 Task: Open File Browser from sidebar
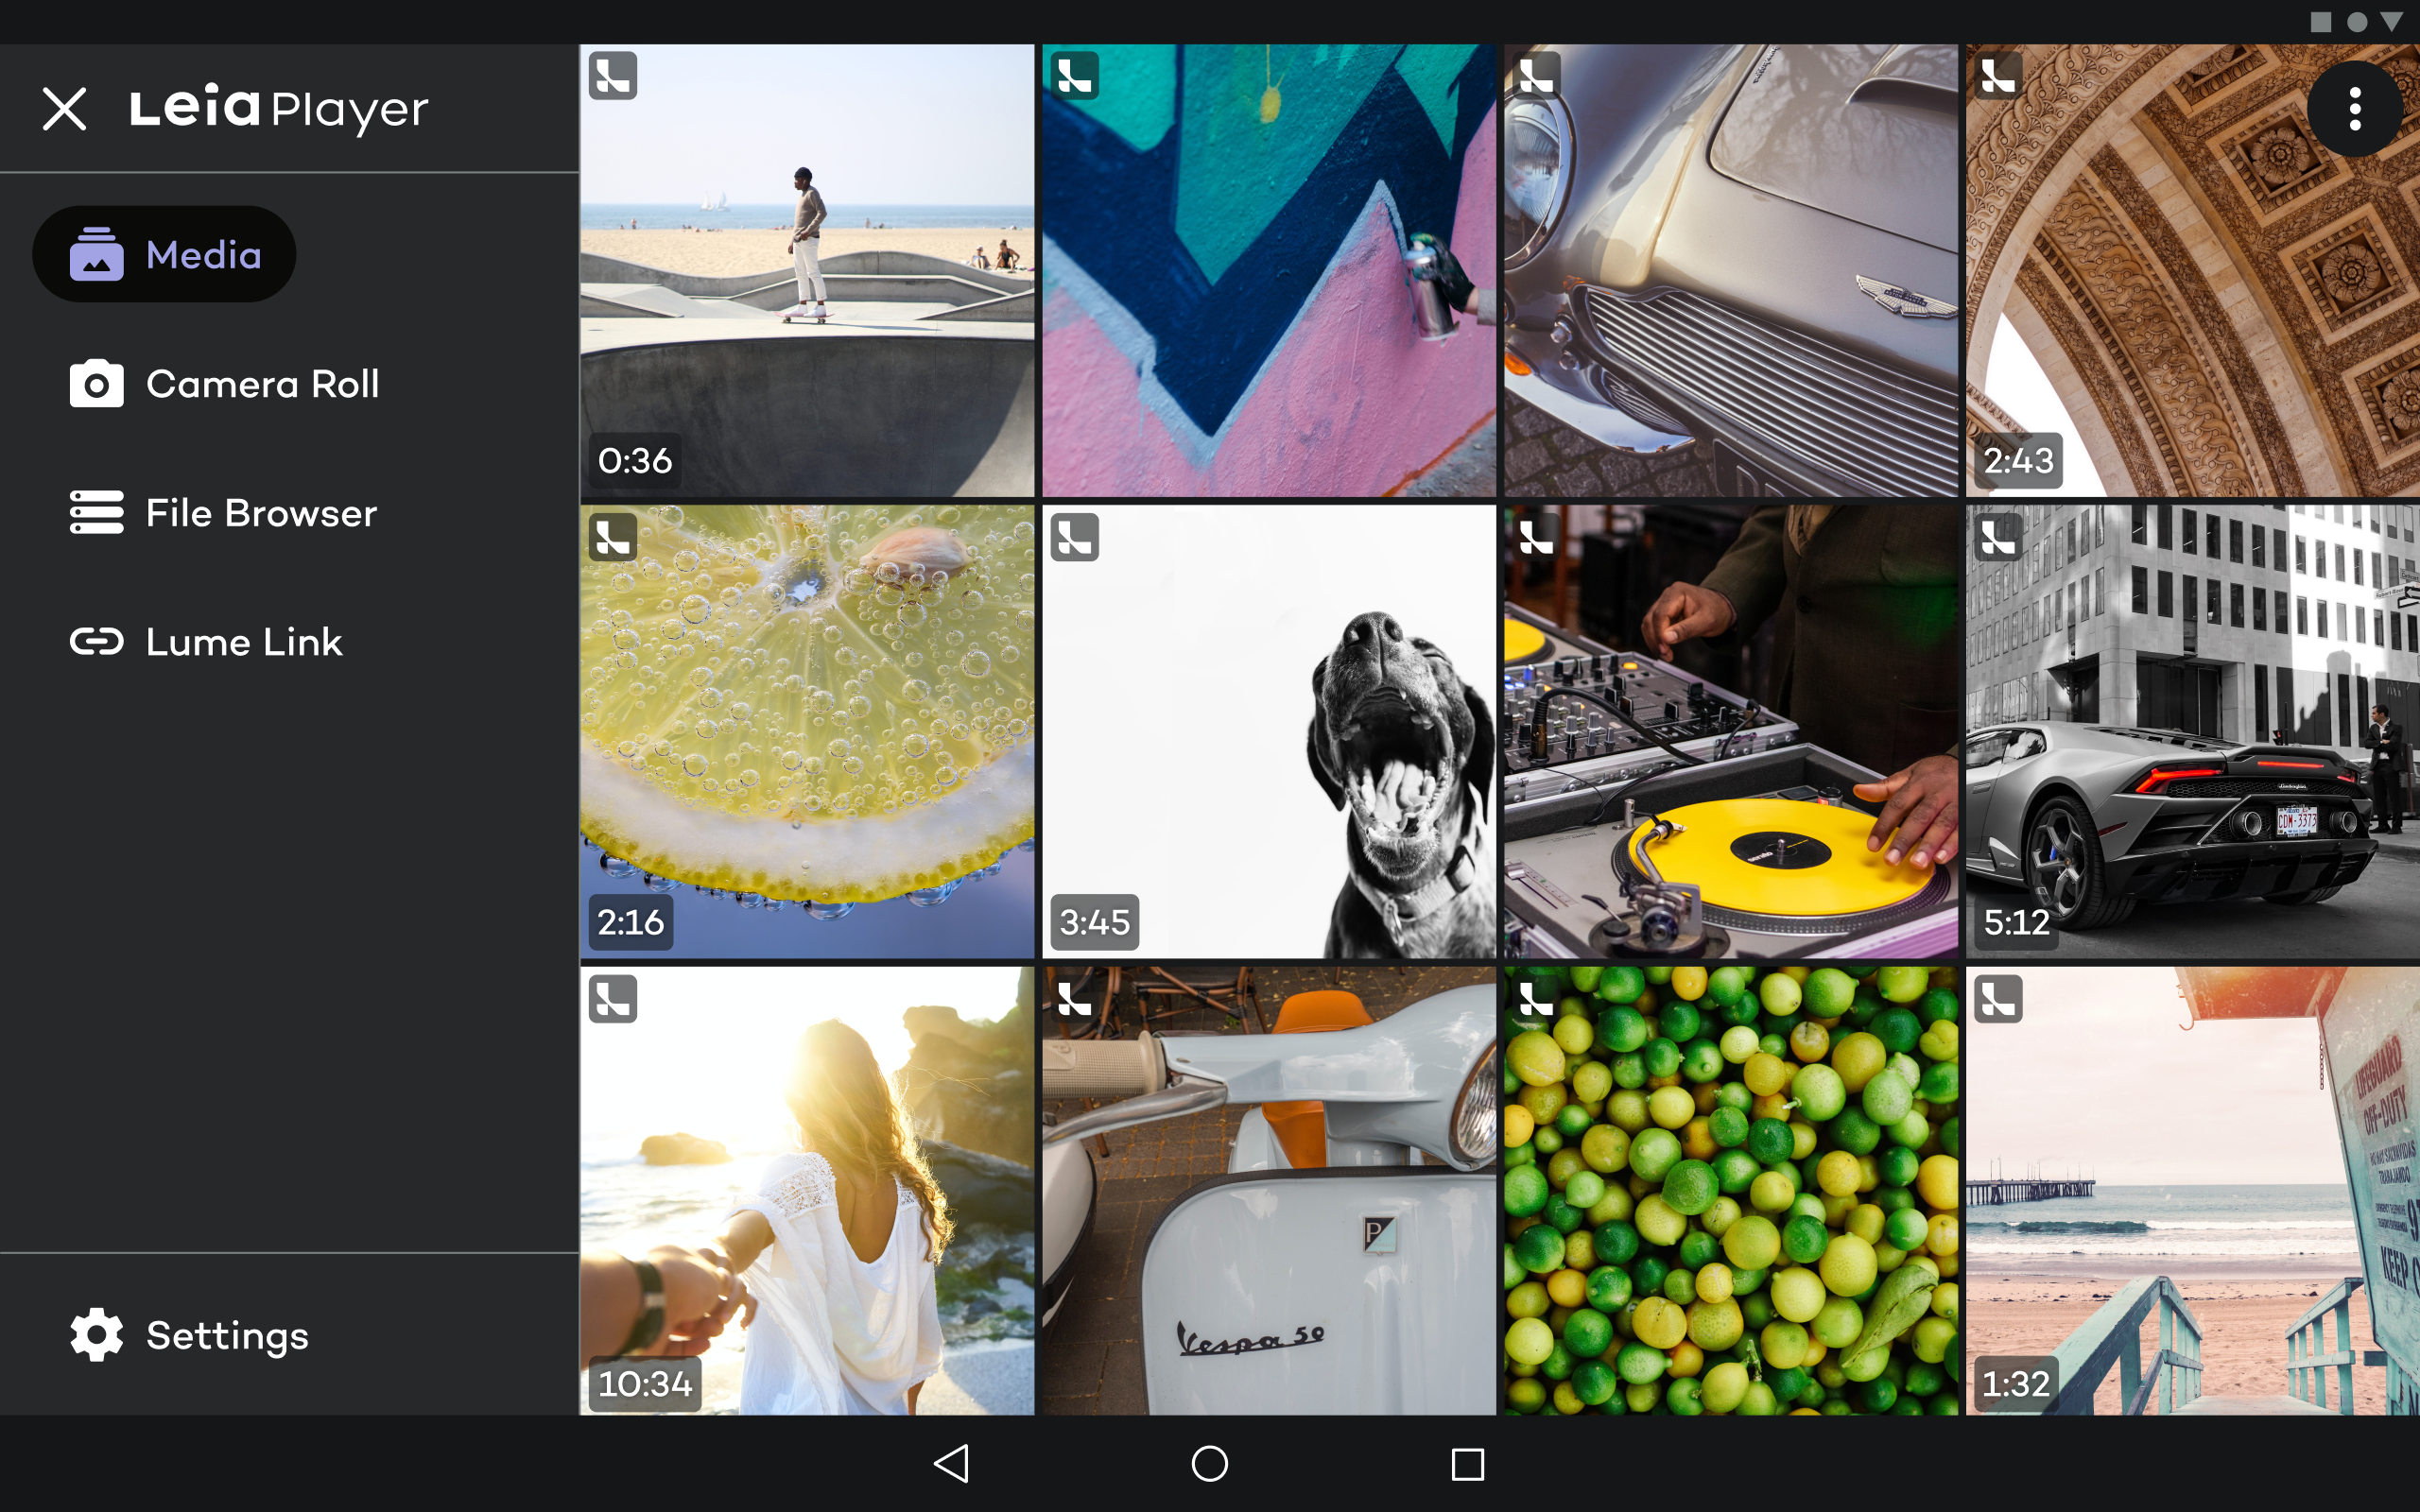click(x=223, y=512)
